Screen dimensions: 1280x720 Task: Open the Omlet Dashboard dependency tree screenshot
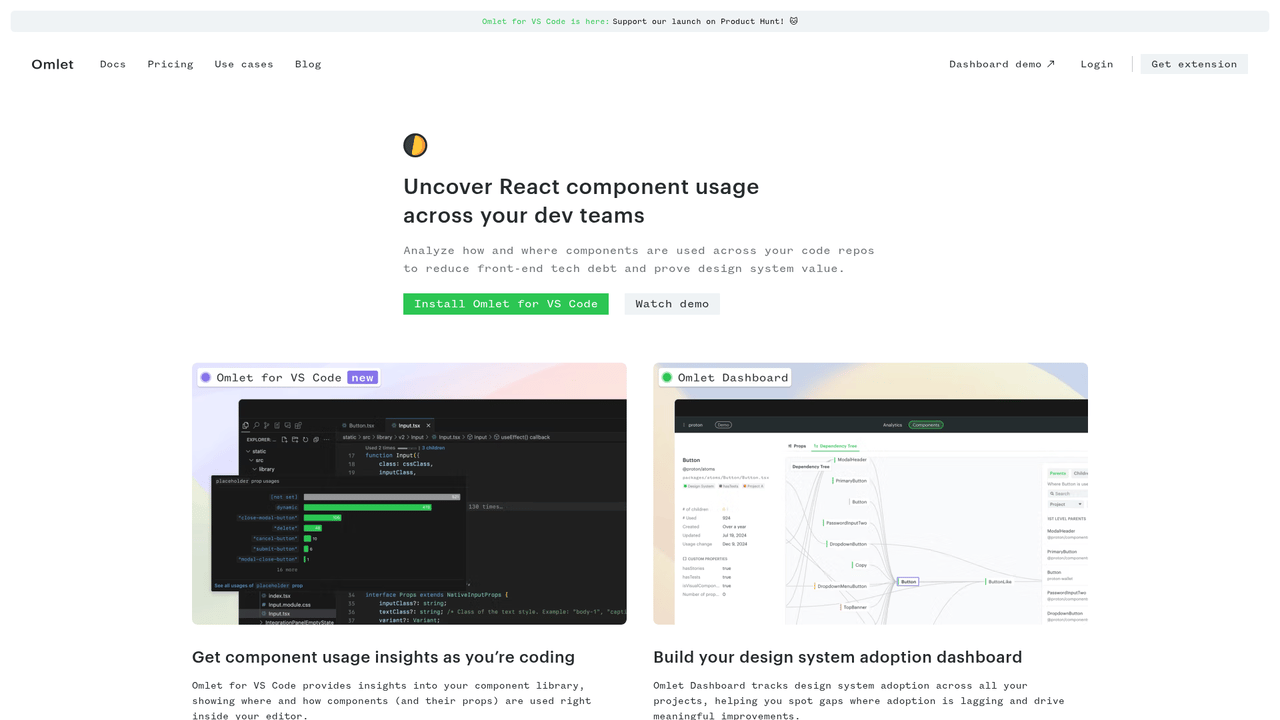point(870,494)
